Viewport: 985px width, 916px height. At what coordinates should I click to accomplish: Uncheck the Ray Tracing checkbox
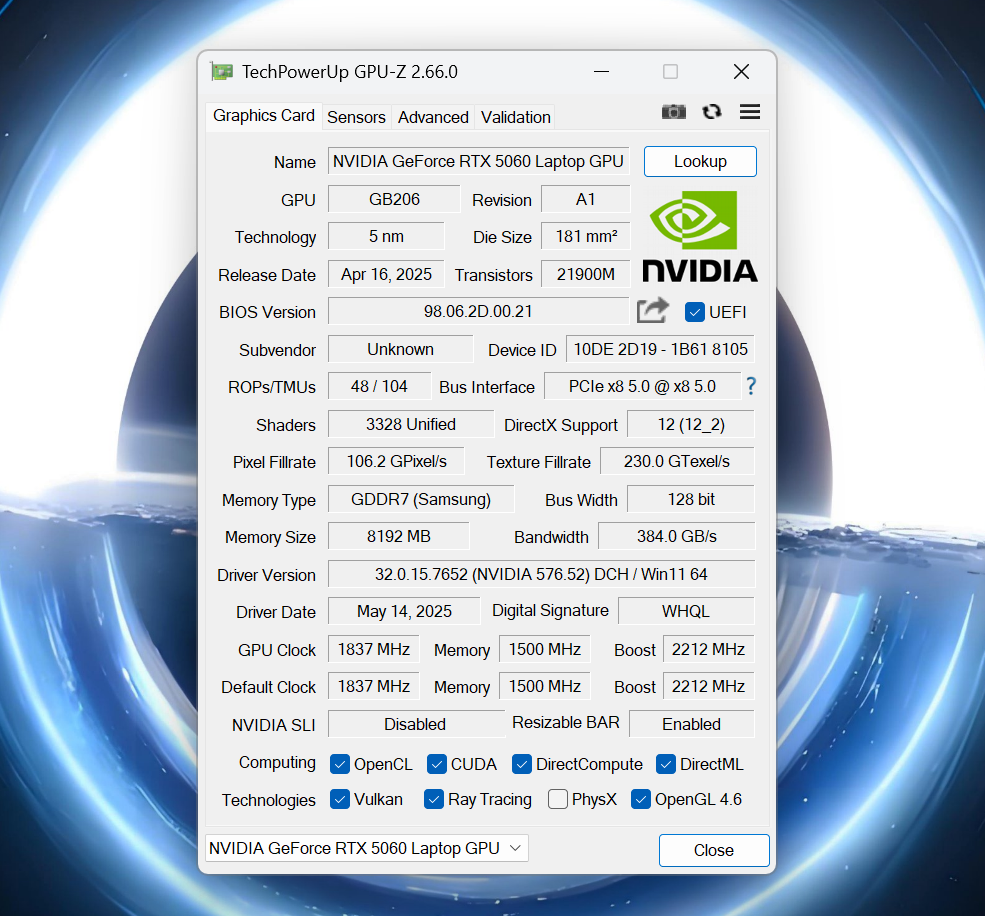click(434, 799)
